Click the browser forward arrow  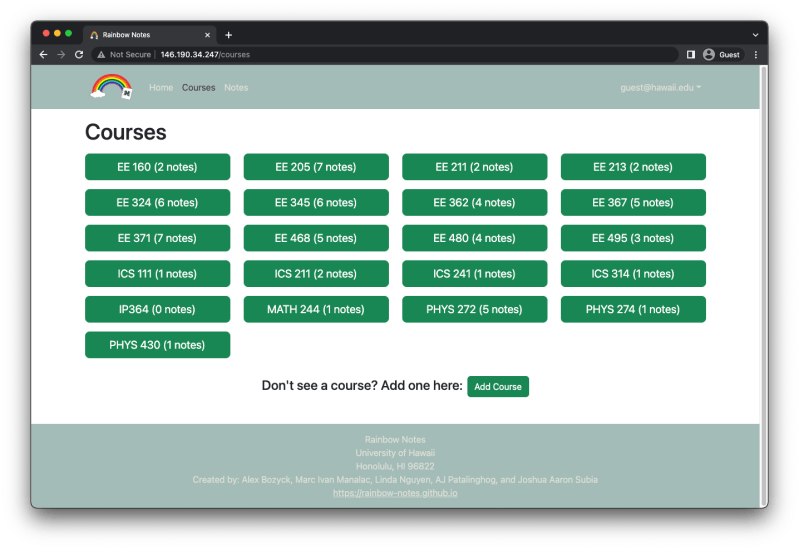pyautogui.click(x=61, y=55)
